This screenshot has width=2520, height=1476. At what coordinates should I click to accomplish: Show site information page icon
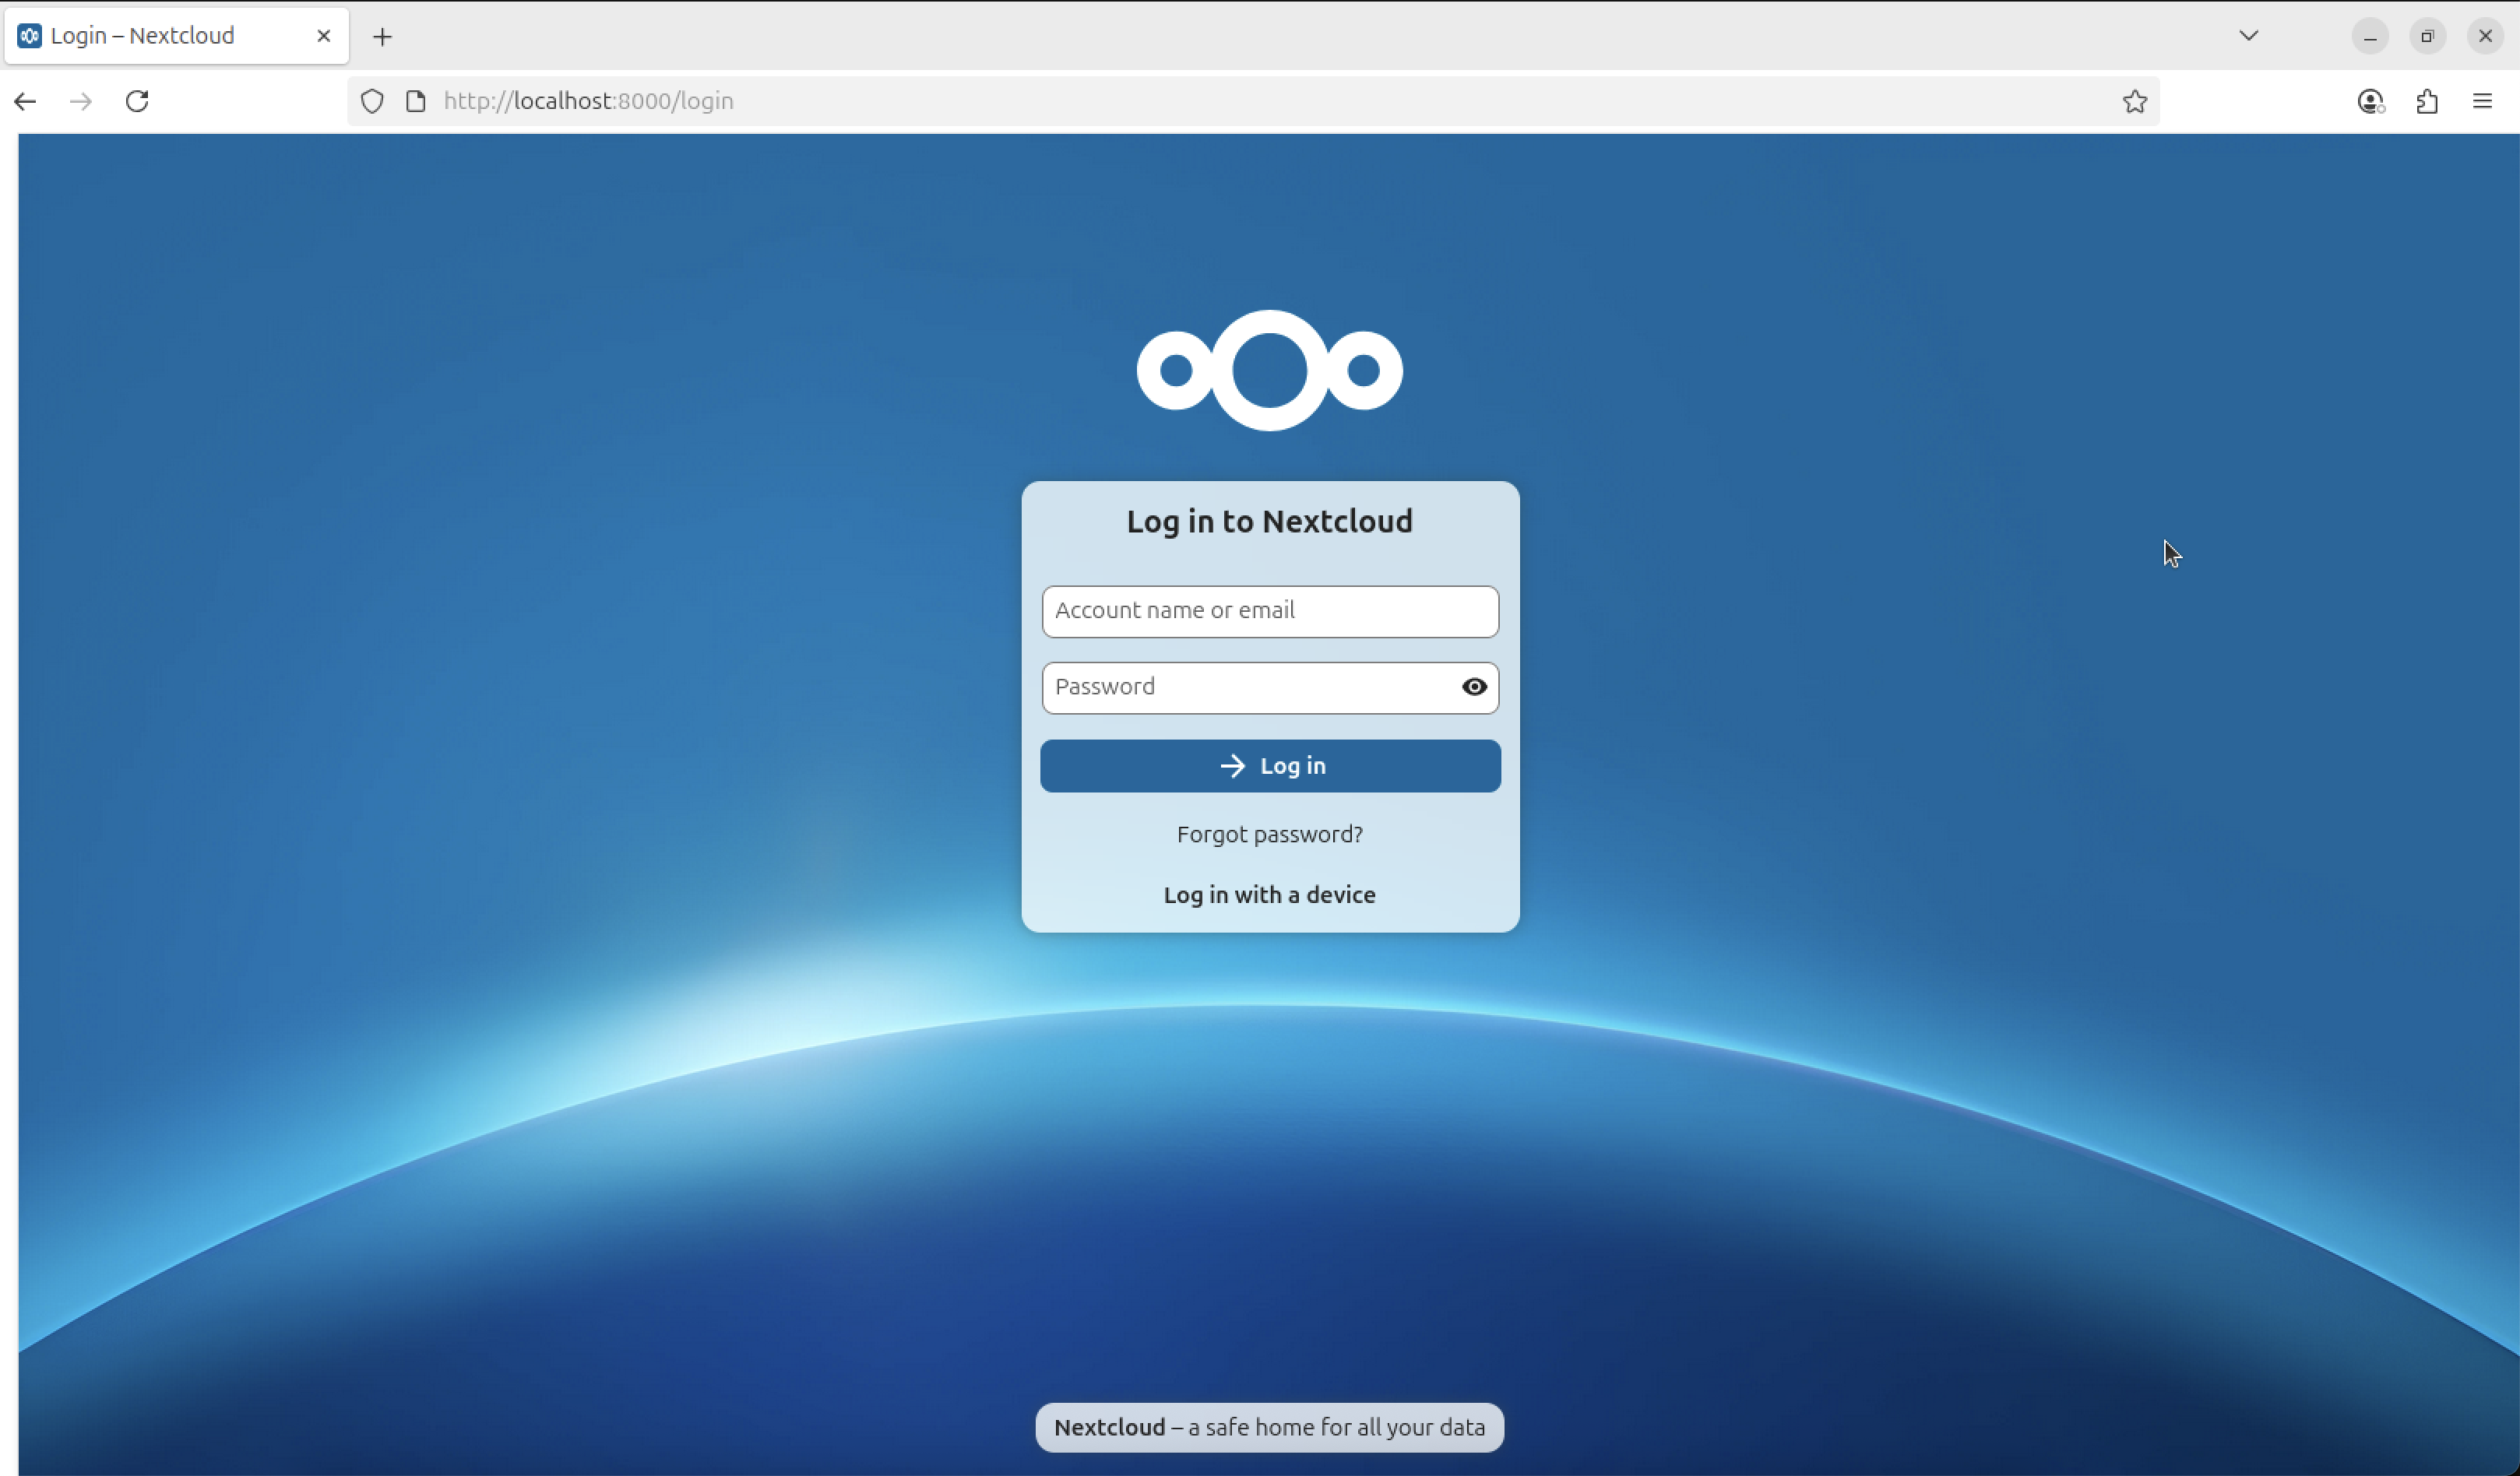[x=416, y=101]
